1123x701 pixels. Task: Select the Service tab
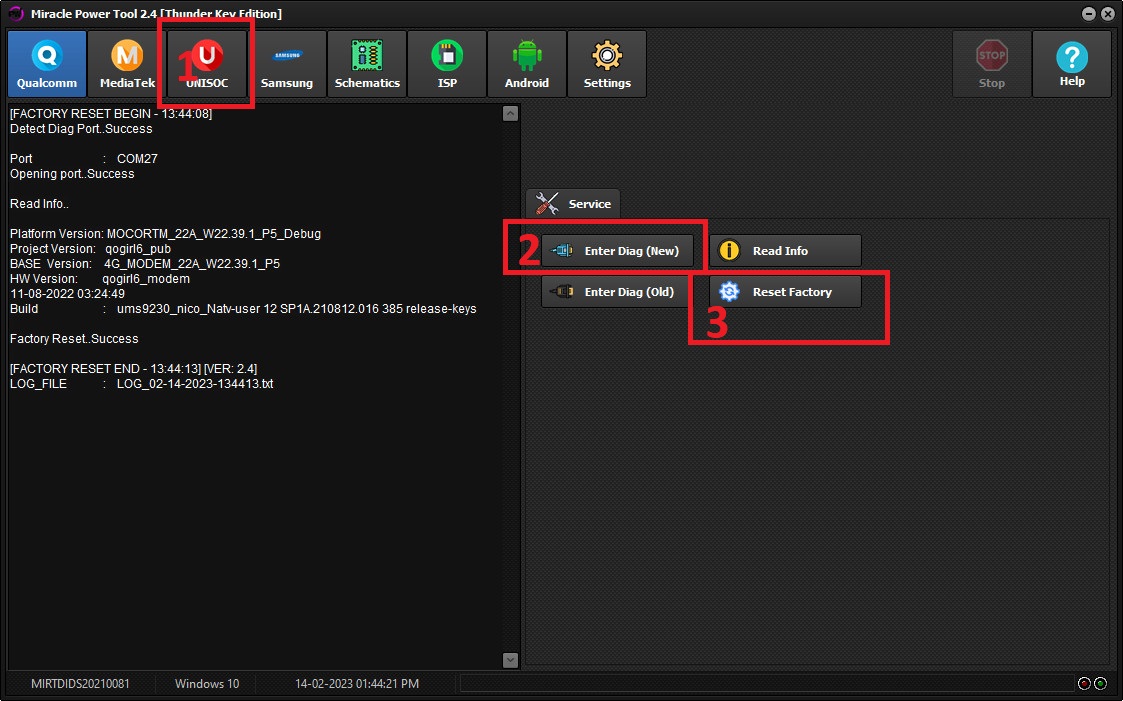click(x=574, y=204)
